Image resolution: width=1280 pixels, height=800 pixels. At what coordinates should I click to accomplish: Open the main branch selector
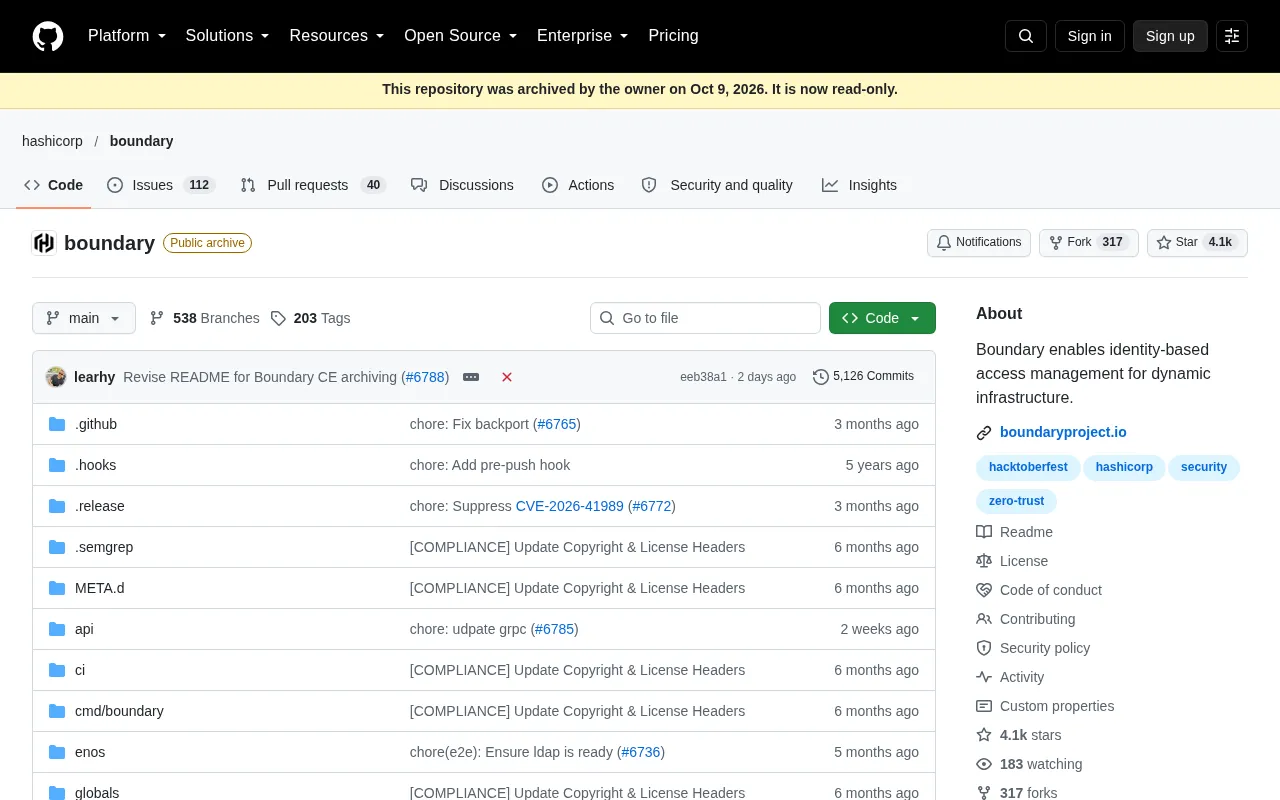point(84,318)
